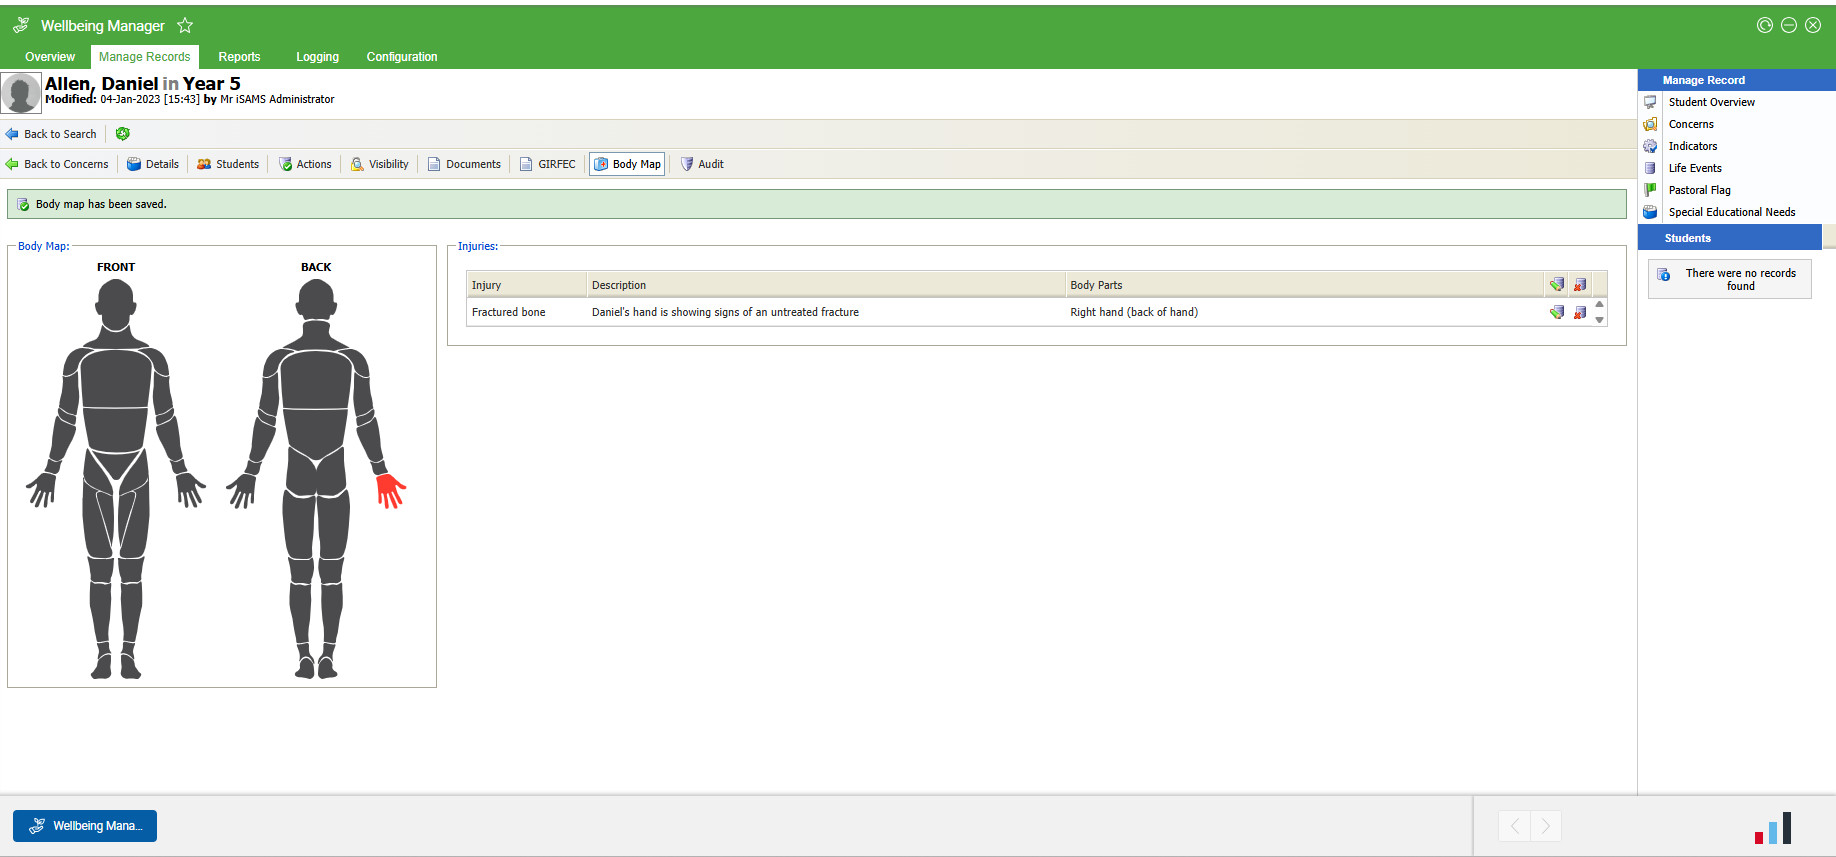Open the Actions tab
Image resolution: width=1836 pixels, height=857 pixels.
[x=305, y=164]
